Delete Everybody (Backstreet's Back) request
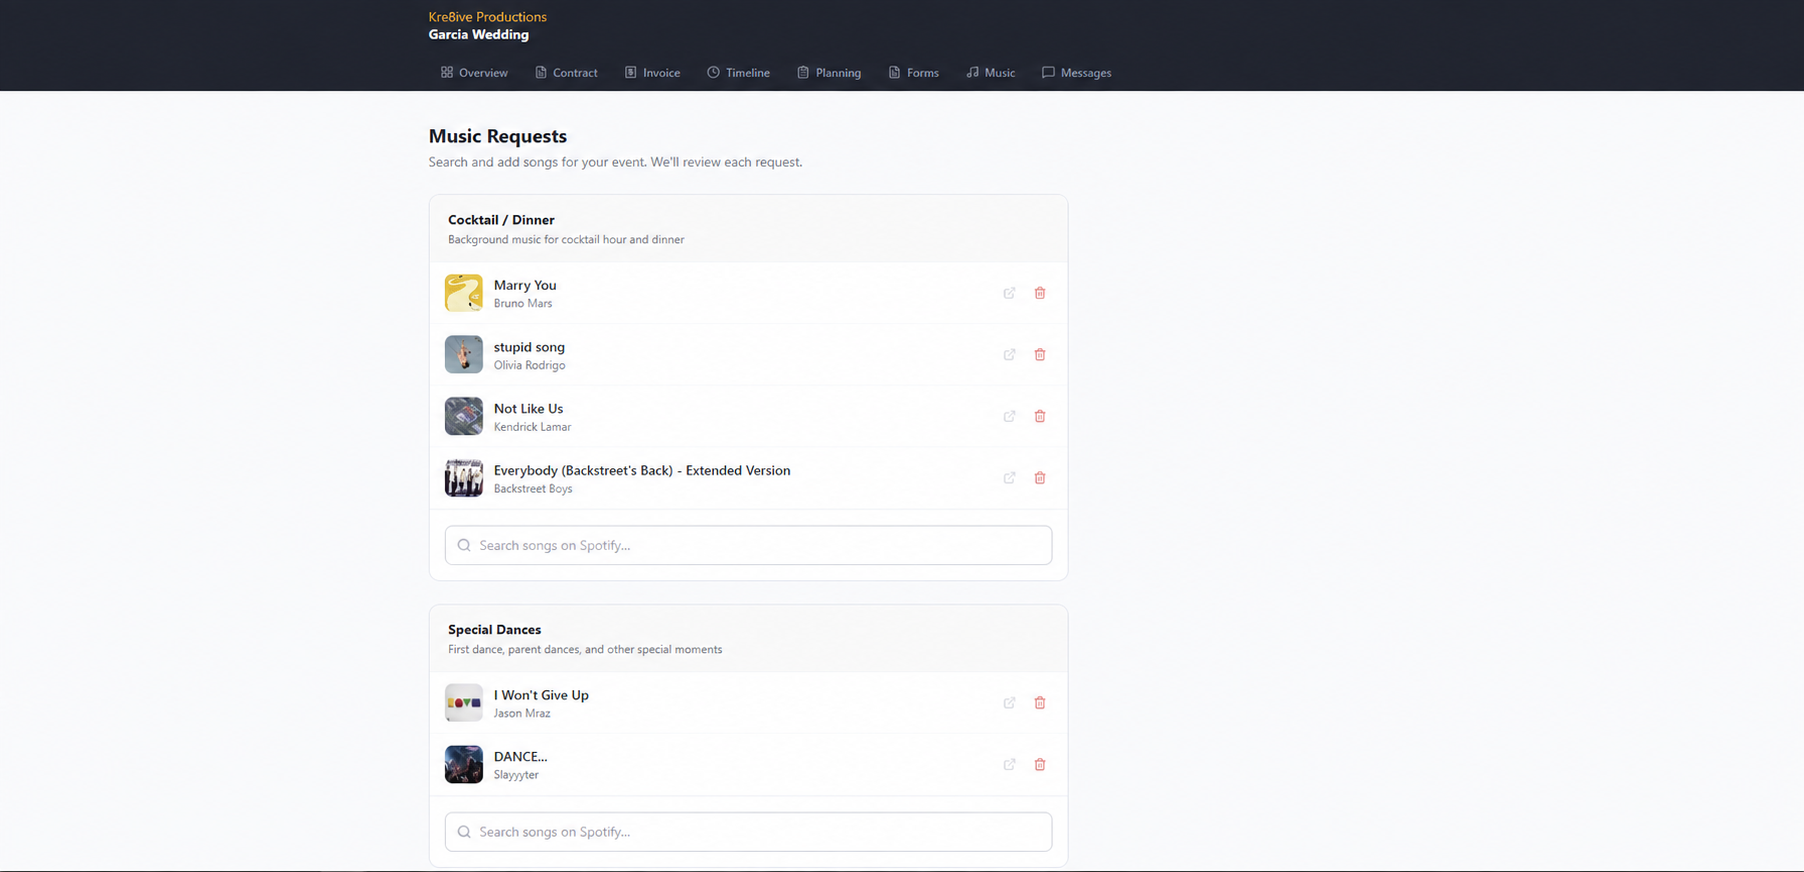The height and width of the screenshot is (872, 1804). tap(1040, 478)
